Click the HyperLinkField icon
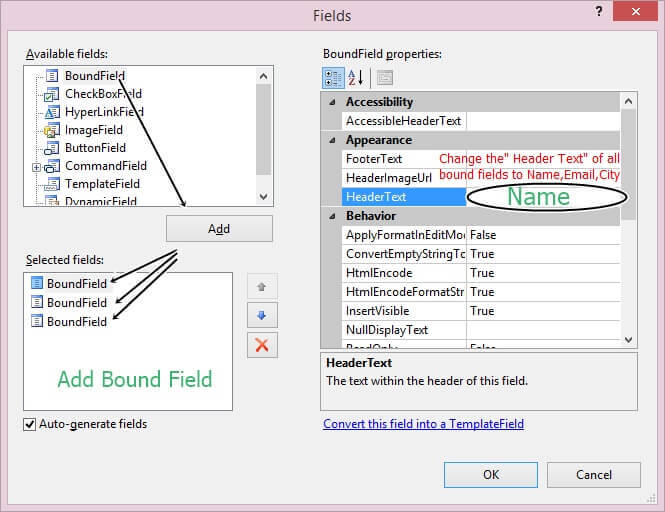 click(51, 112)
